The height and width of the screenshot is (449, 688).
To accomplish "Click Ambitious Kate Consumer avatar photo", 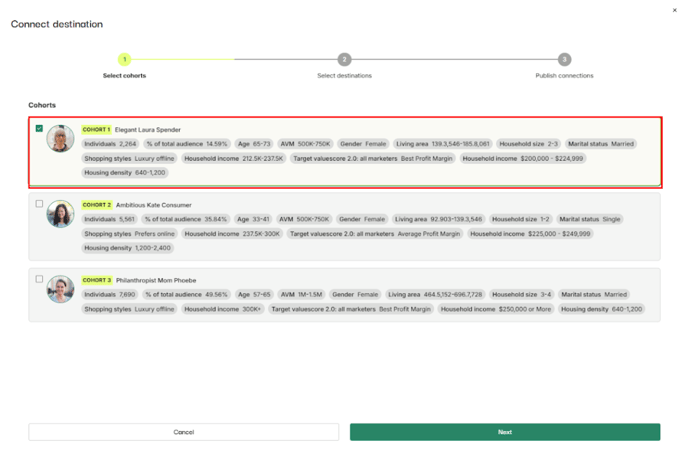I will click(60, 214).
